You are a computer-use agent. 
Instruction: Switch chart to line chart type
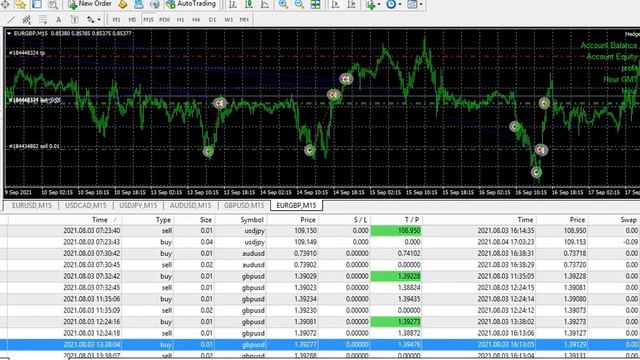pos(264,4)
